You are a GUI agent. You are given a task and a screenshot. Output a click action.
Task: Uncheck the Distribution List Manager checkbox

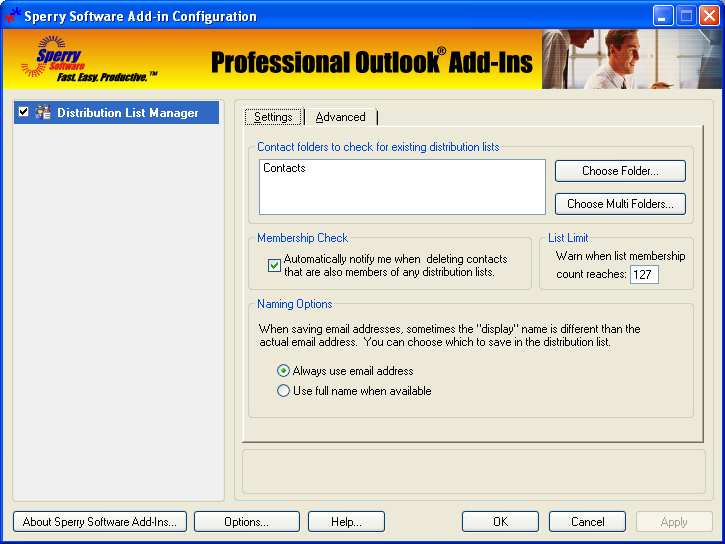[24, 112]
